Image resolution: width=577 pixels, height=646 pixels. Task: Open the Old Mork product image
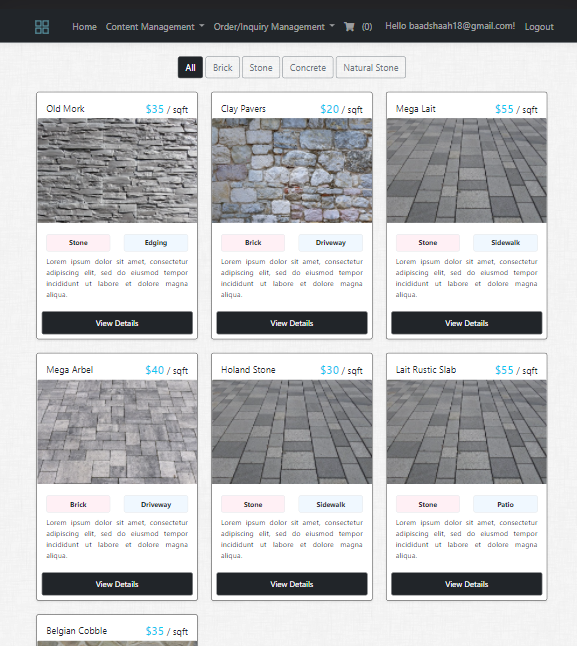pos(117,171)
